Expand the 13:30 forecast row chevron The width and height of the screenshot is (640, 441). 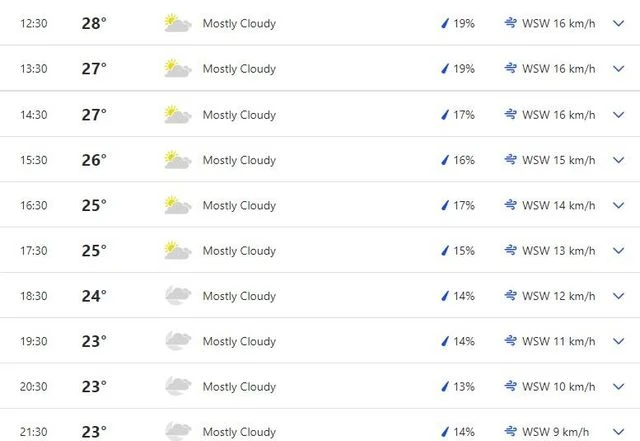click(x=617, y=69)
